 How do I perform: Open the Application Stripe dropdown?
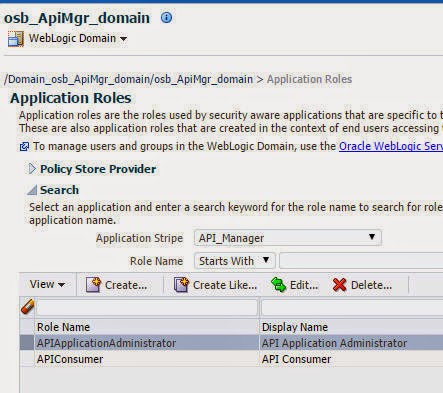[288, 238]
